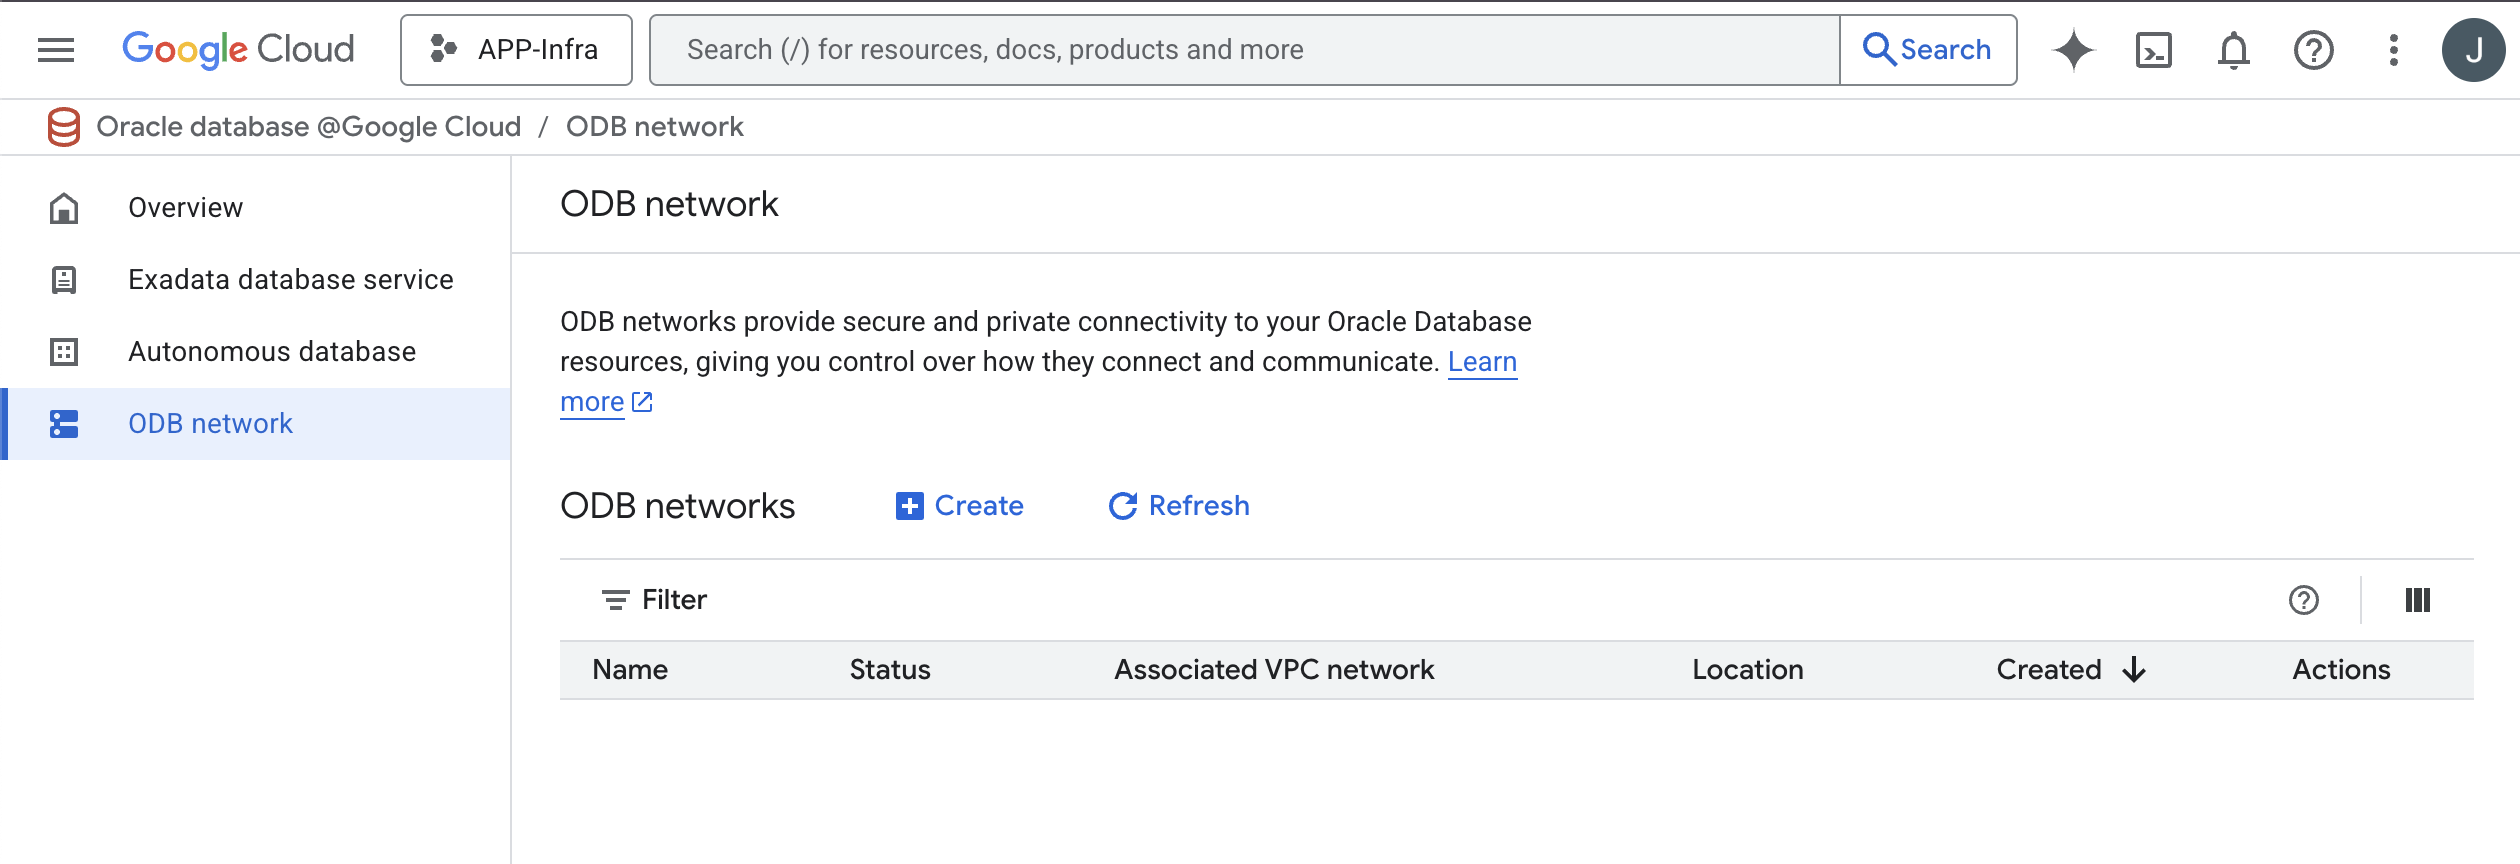The width and height of the screenshot is (2520, 864).
Task: Click the ODB network sidebar icon
Action: 64,424
